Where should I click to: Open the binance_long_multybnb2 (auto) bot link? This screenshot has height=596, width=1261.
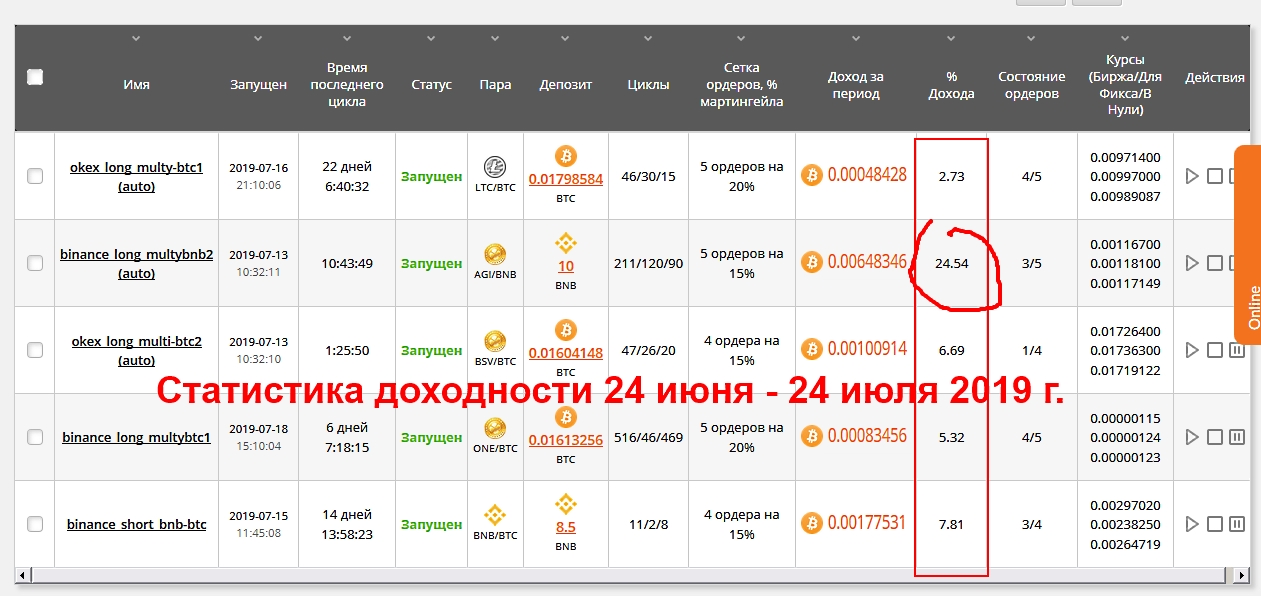click(x=136, y=264)
